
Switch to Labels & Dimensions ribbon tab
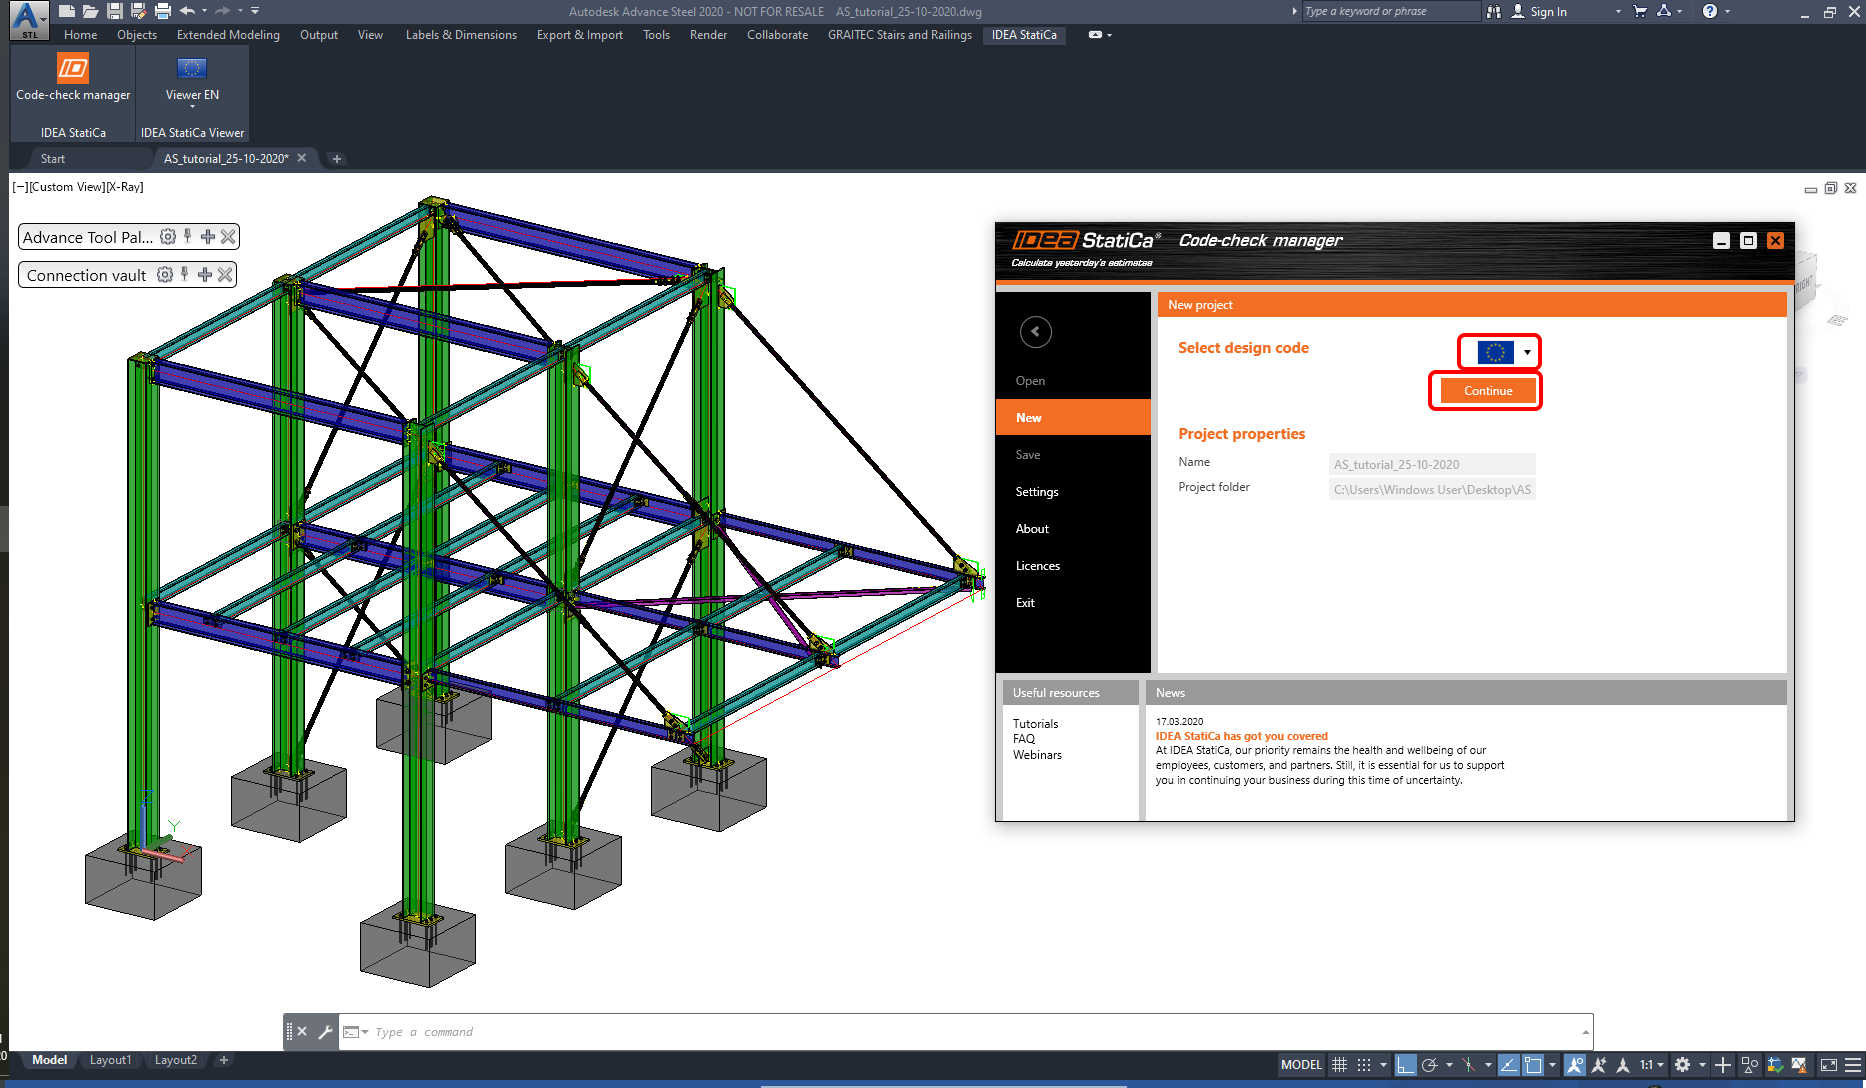click(x=461, y=35)
